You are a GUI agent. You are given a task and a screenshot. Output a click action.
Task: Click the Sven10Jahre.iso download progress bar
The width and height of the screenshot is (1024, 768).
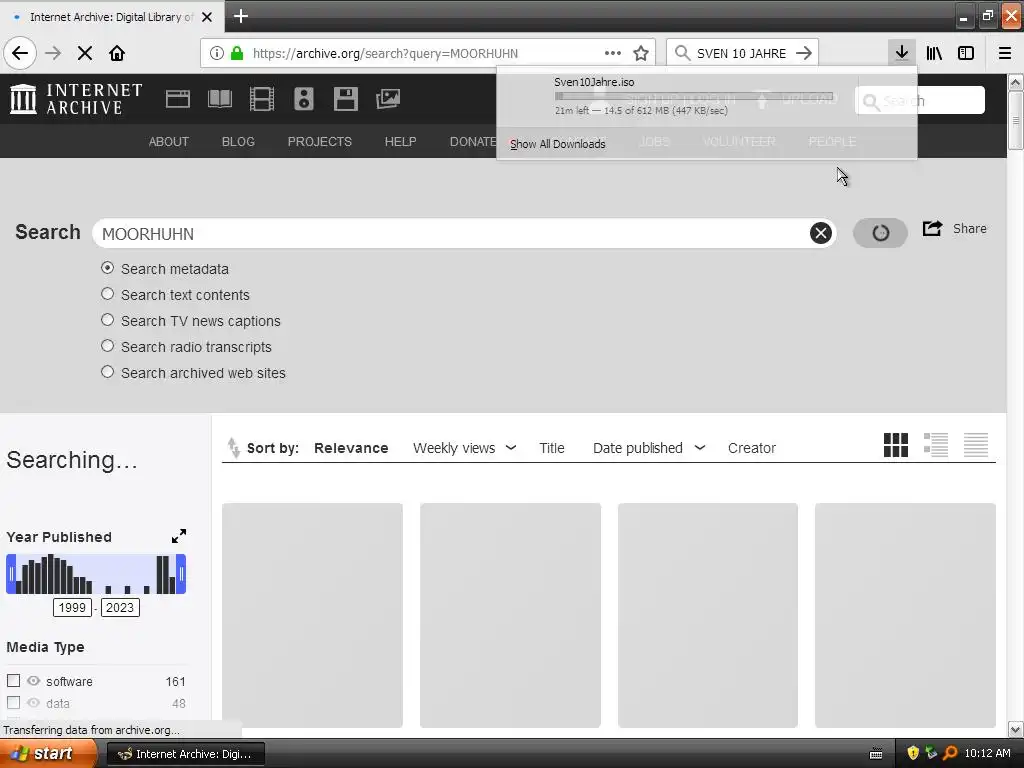694,96
